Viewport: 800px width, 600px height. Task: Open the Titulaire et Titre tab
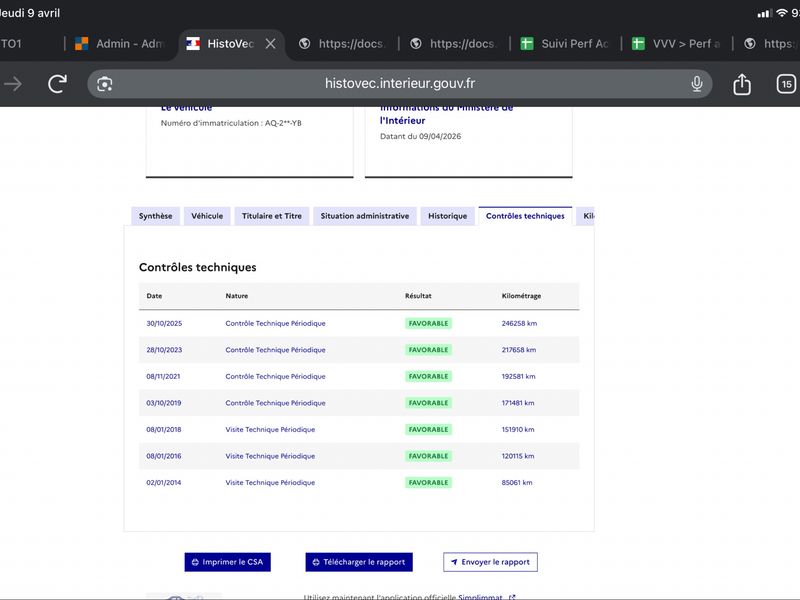click(x=272, y=216)
